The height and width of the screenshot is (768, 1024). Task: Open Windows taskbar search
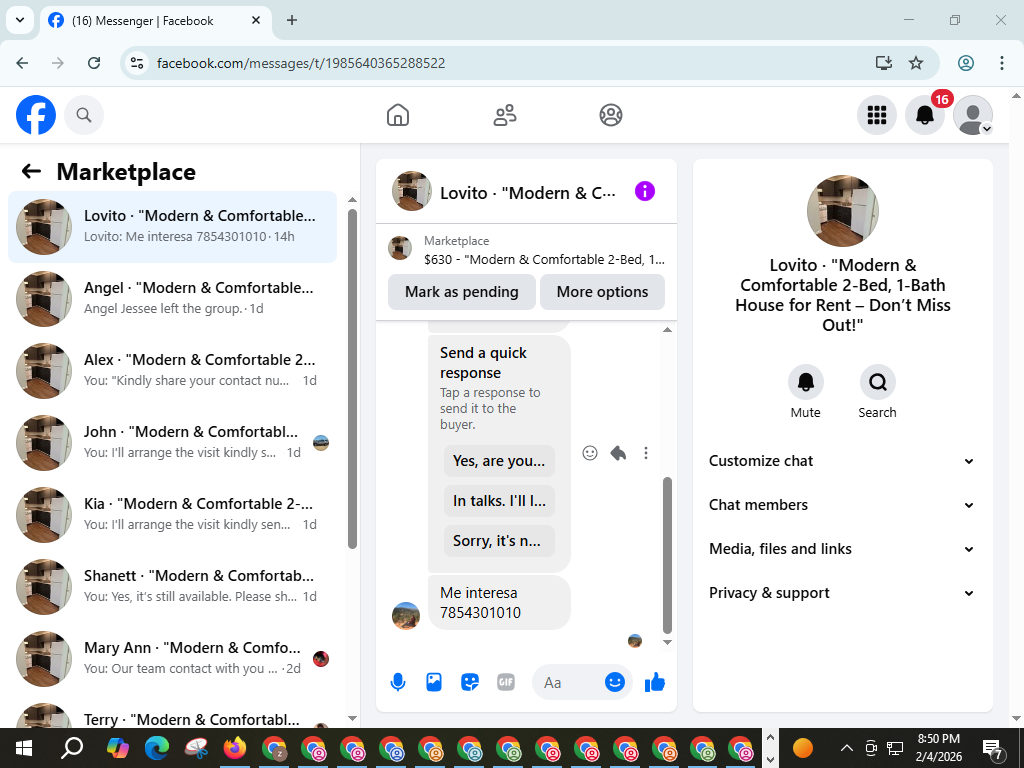click(x=71, y=748)
